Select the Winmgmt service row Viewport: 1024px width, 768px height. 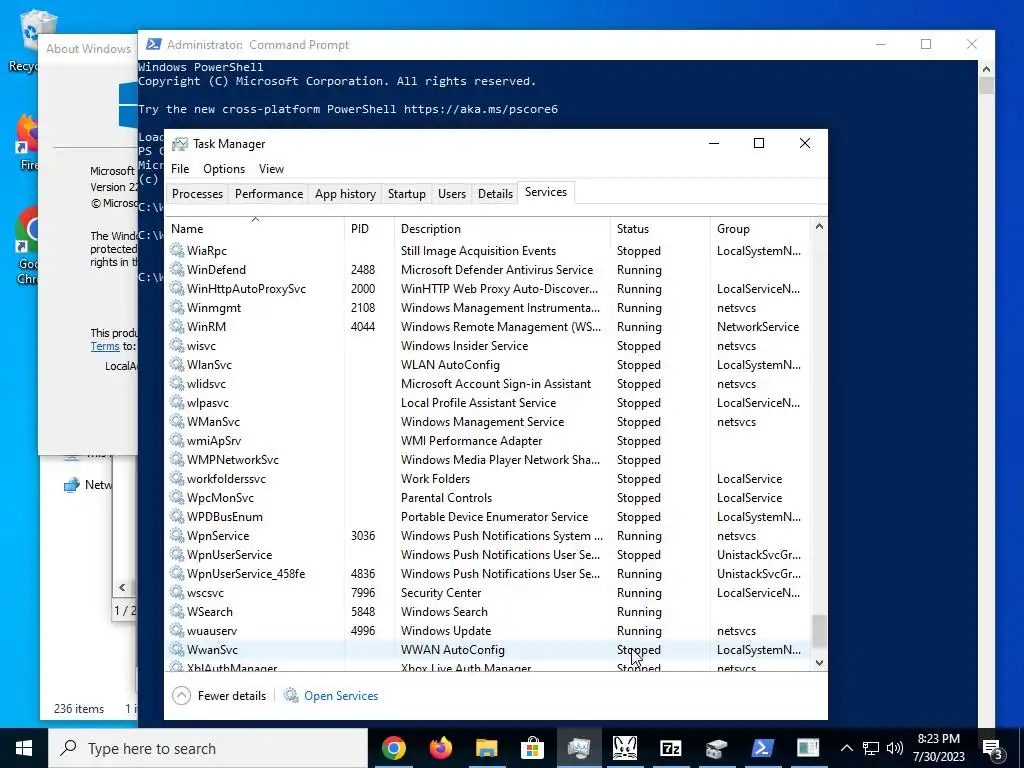(x=488, y=308)
